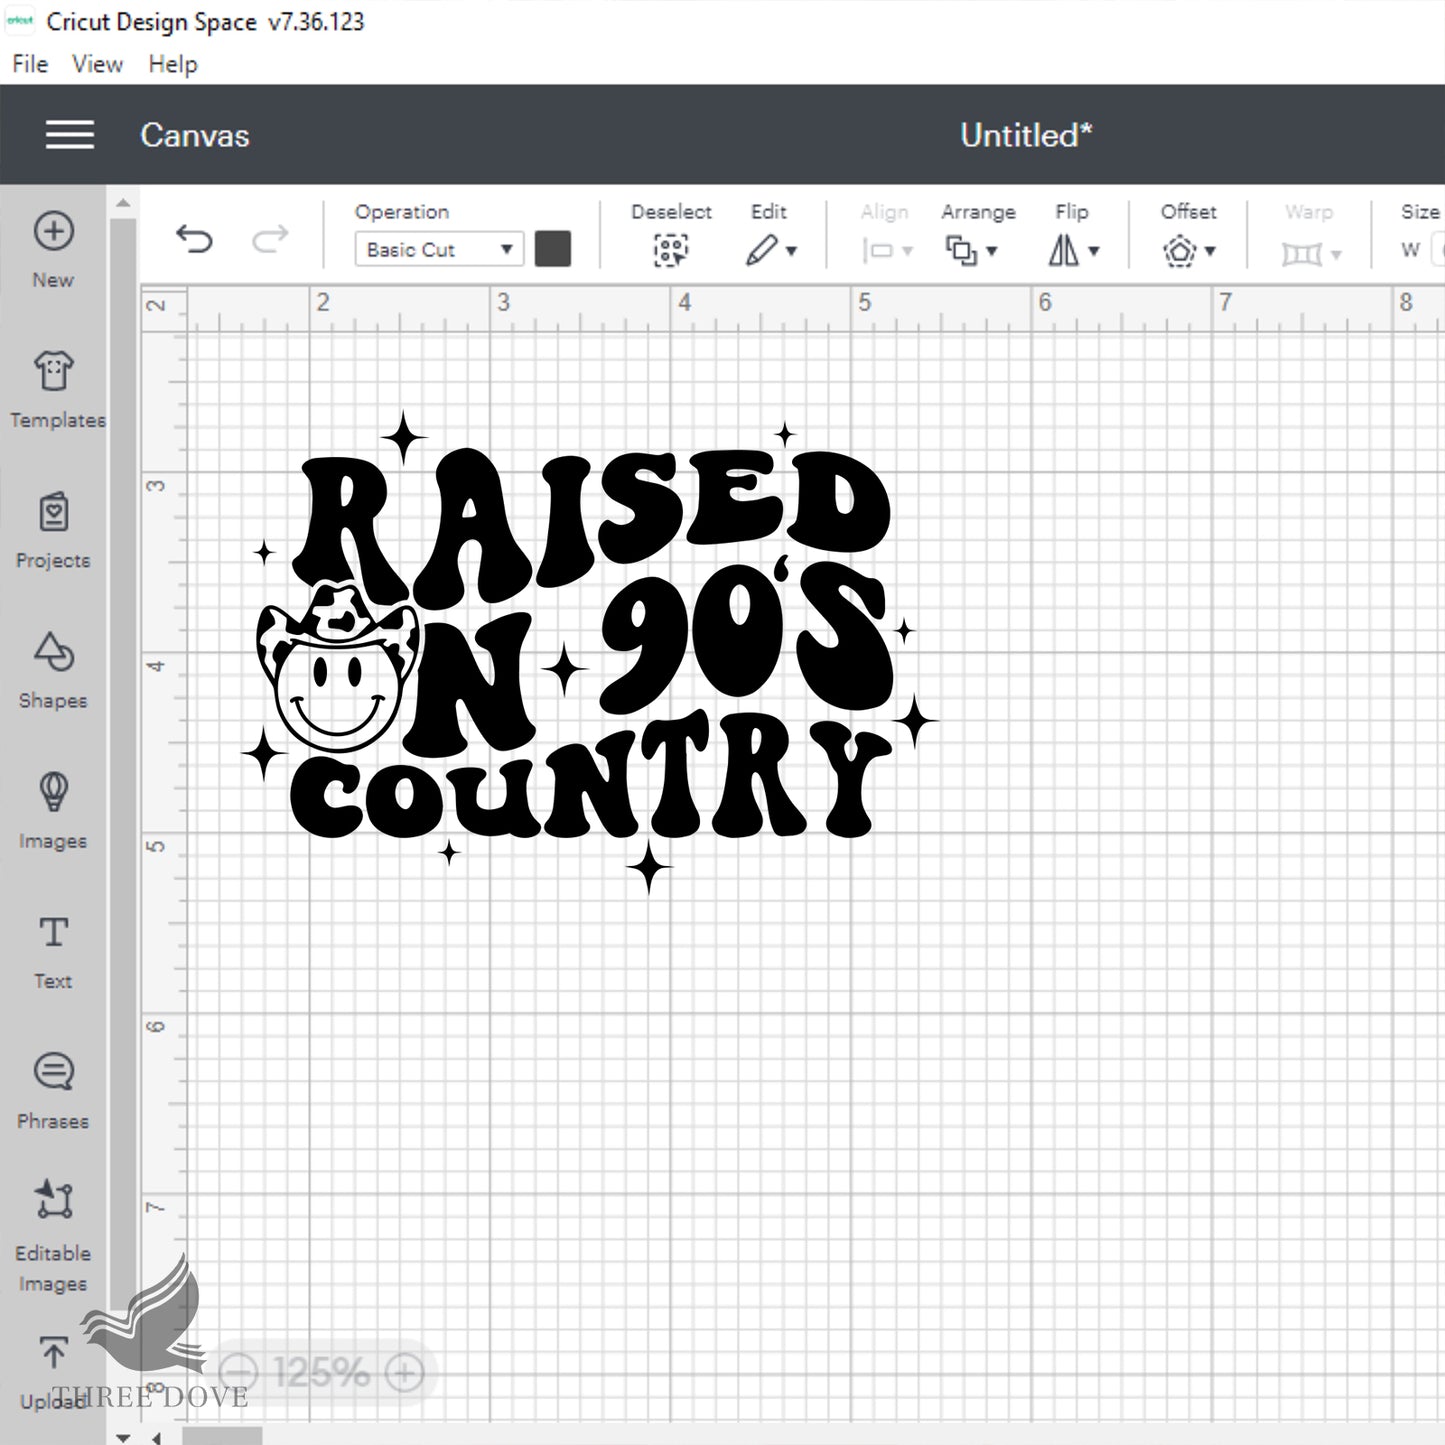Click the Size width input field
Screen dimensions: 1445x1445
[1439, 249]
